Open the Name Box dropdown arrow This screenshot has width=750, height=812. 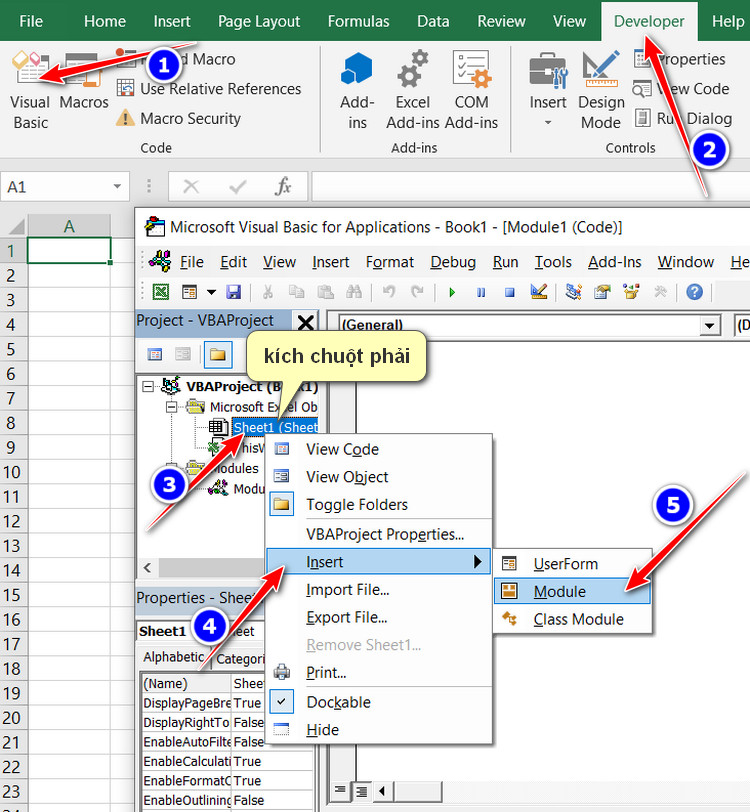click(118, 187)
